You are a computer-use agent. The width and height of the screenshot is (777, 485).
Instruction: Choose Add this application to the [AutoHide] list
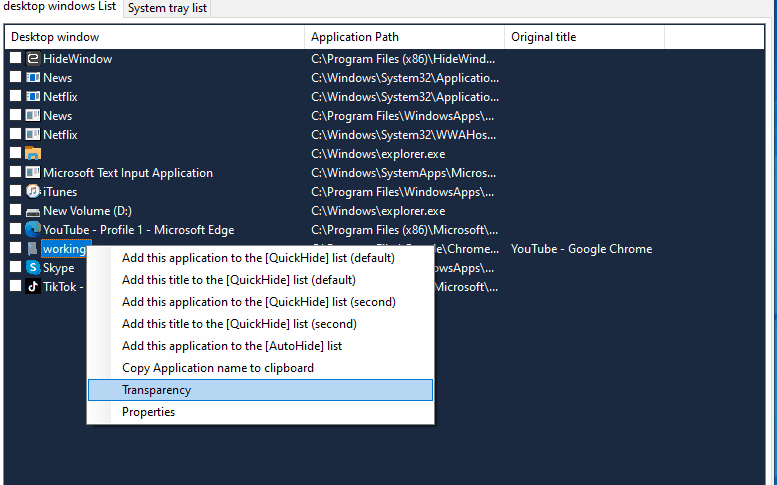260,346
